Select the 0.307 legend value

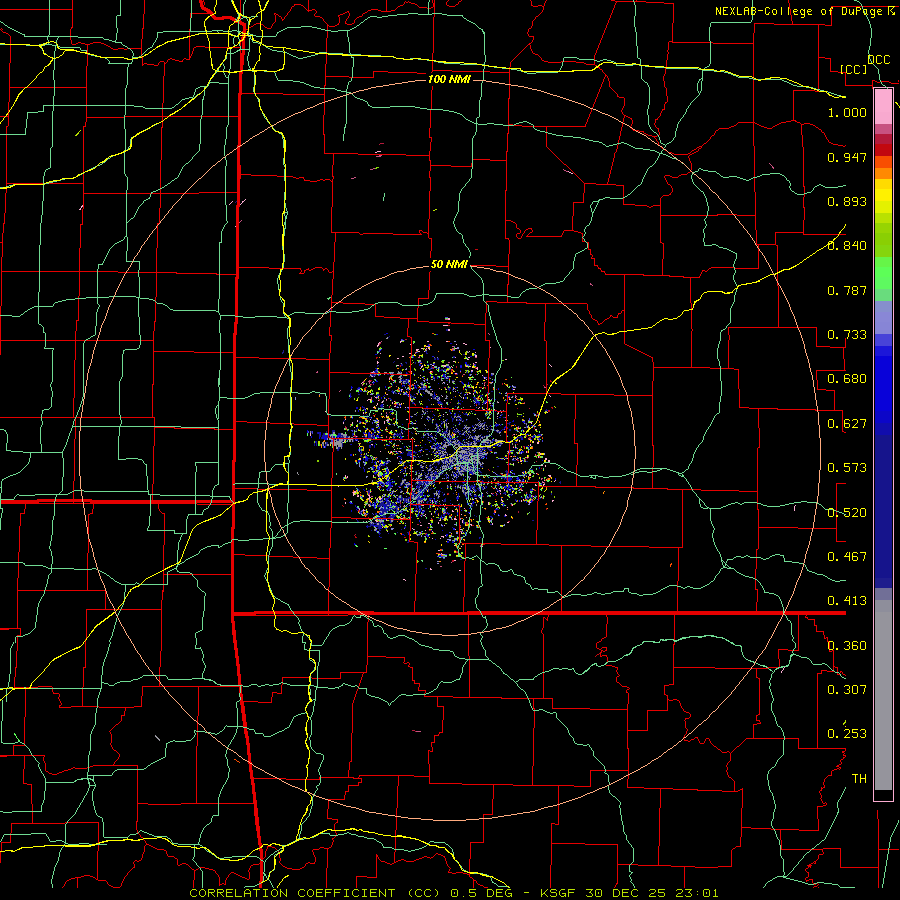(847, 690)
